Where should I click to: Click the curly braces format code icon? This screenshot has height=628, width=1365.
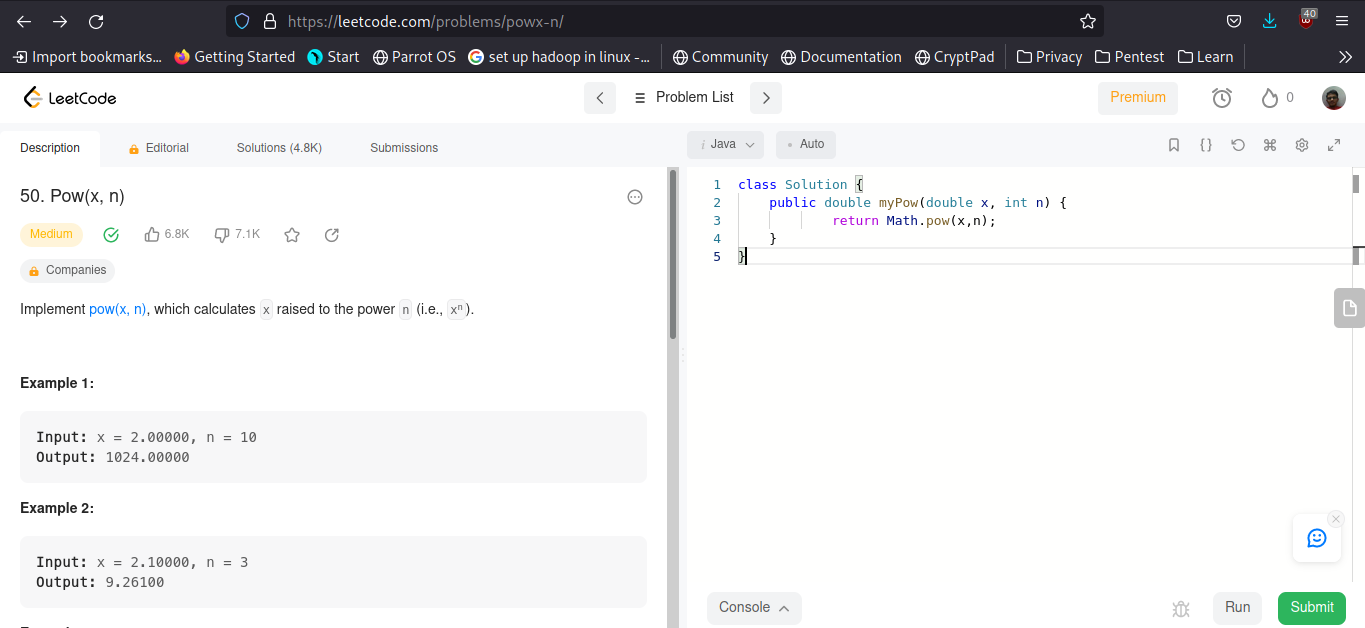tap(1206, 145)
